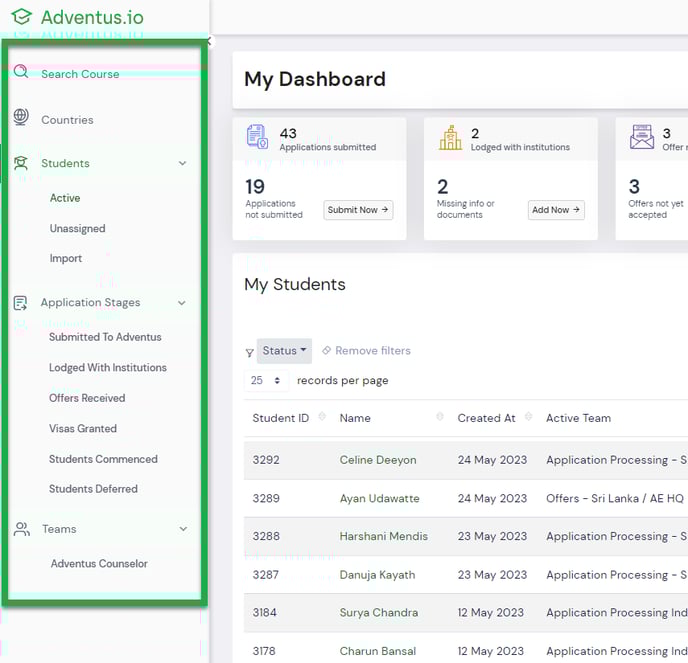Click student ID 3184
Screen dimensions: 688x663
click(265, 613)
